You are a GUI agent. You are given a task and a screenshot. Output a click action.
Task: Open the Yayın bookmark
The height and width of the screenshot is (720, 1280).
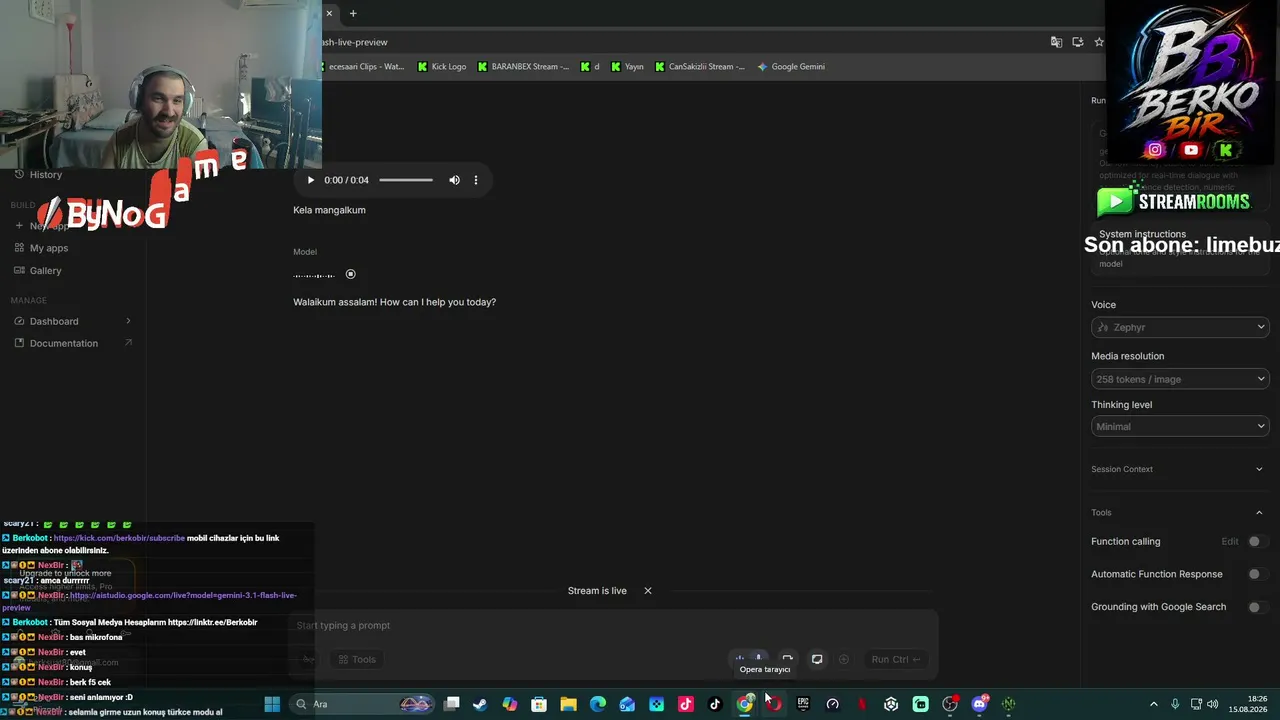pos(626,67)
